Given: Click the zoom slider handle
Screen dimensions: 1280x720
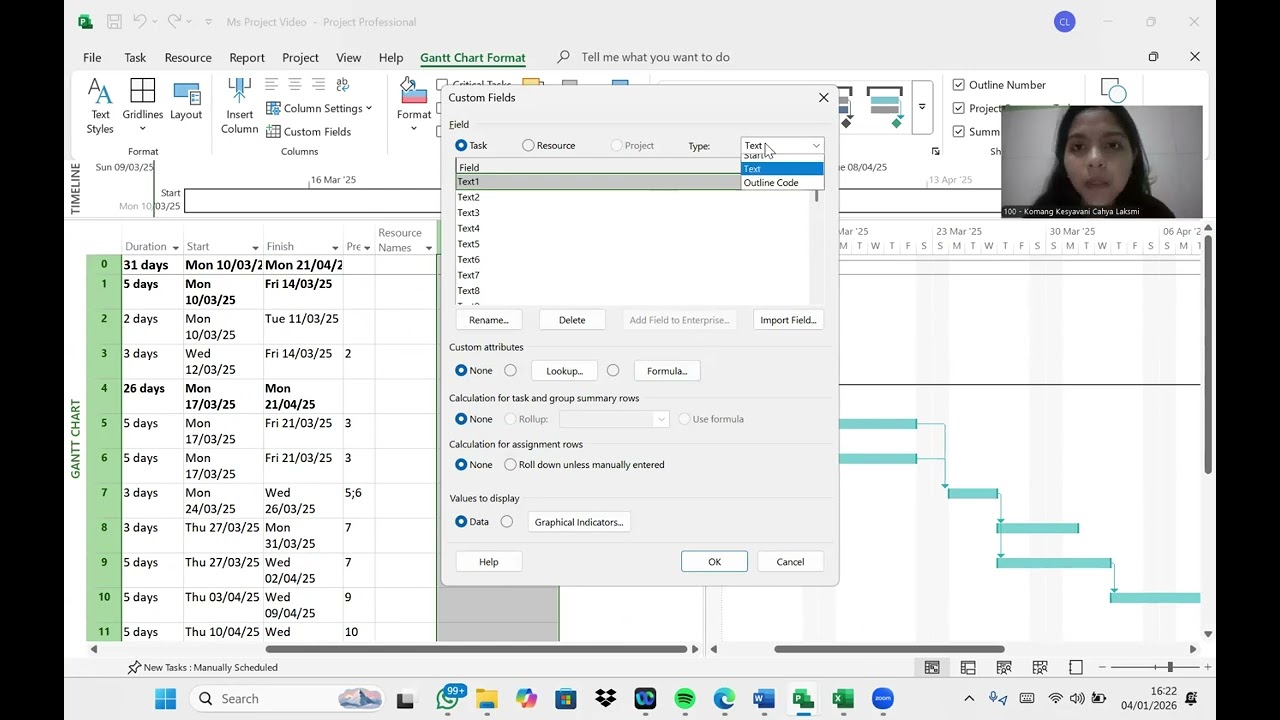Looking at the screenshot, I should click(x=1170, y=667).
